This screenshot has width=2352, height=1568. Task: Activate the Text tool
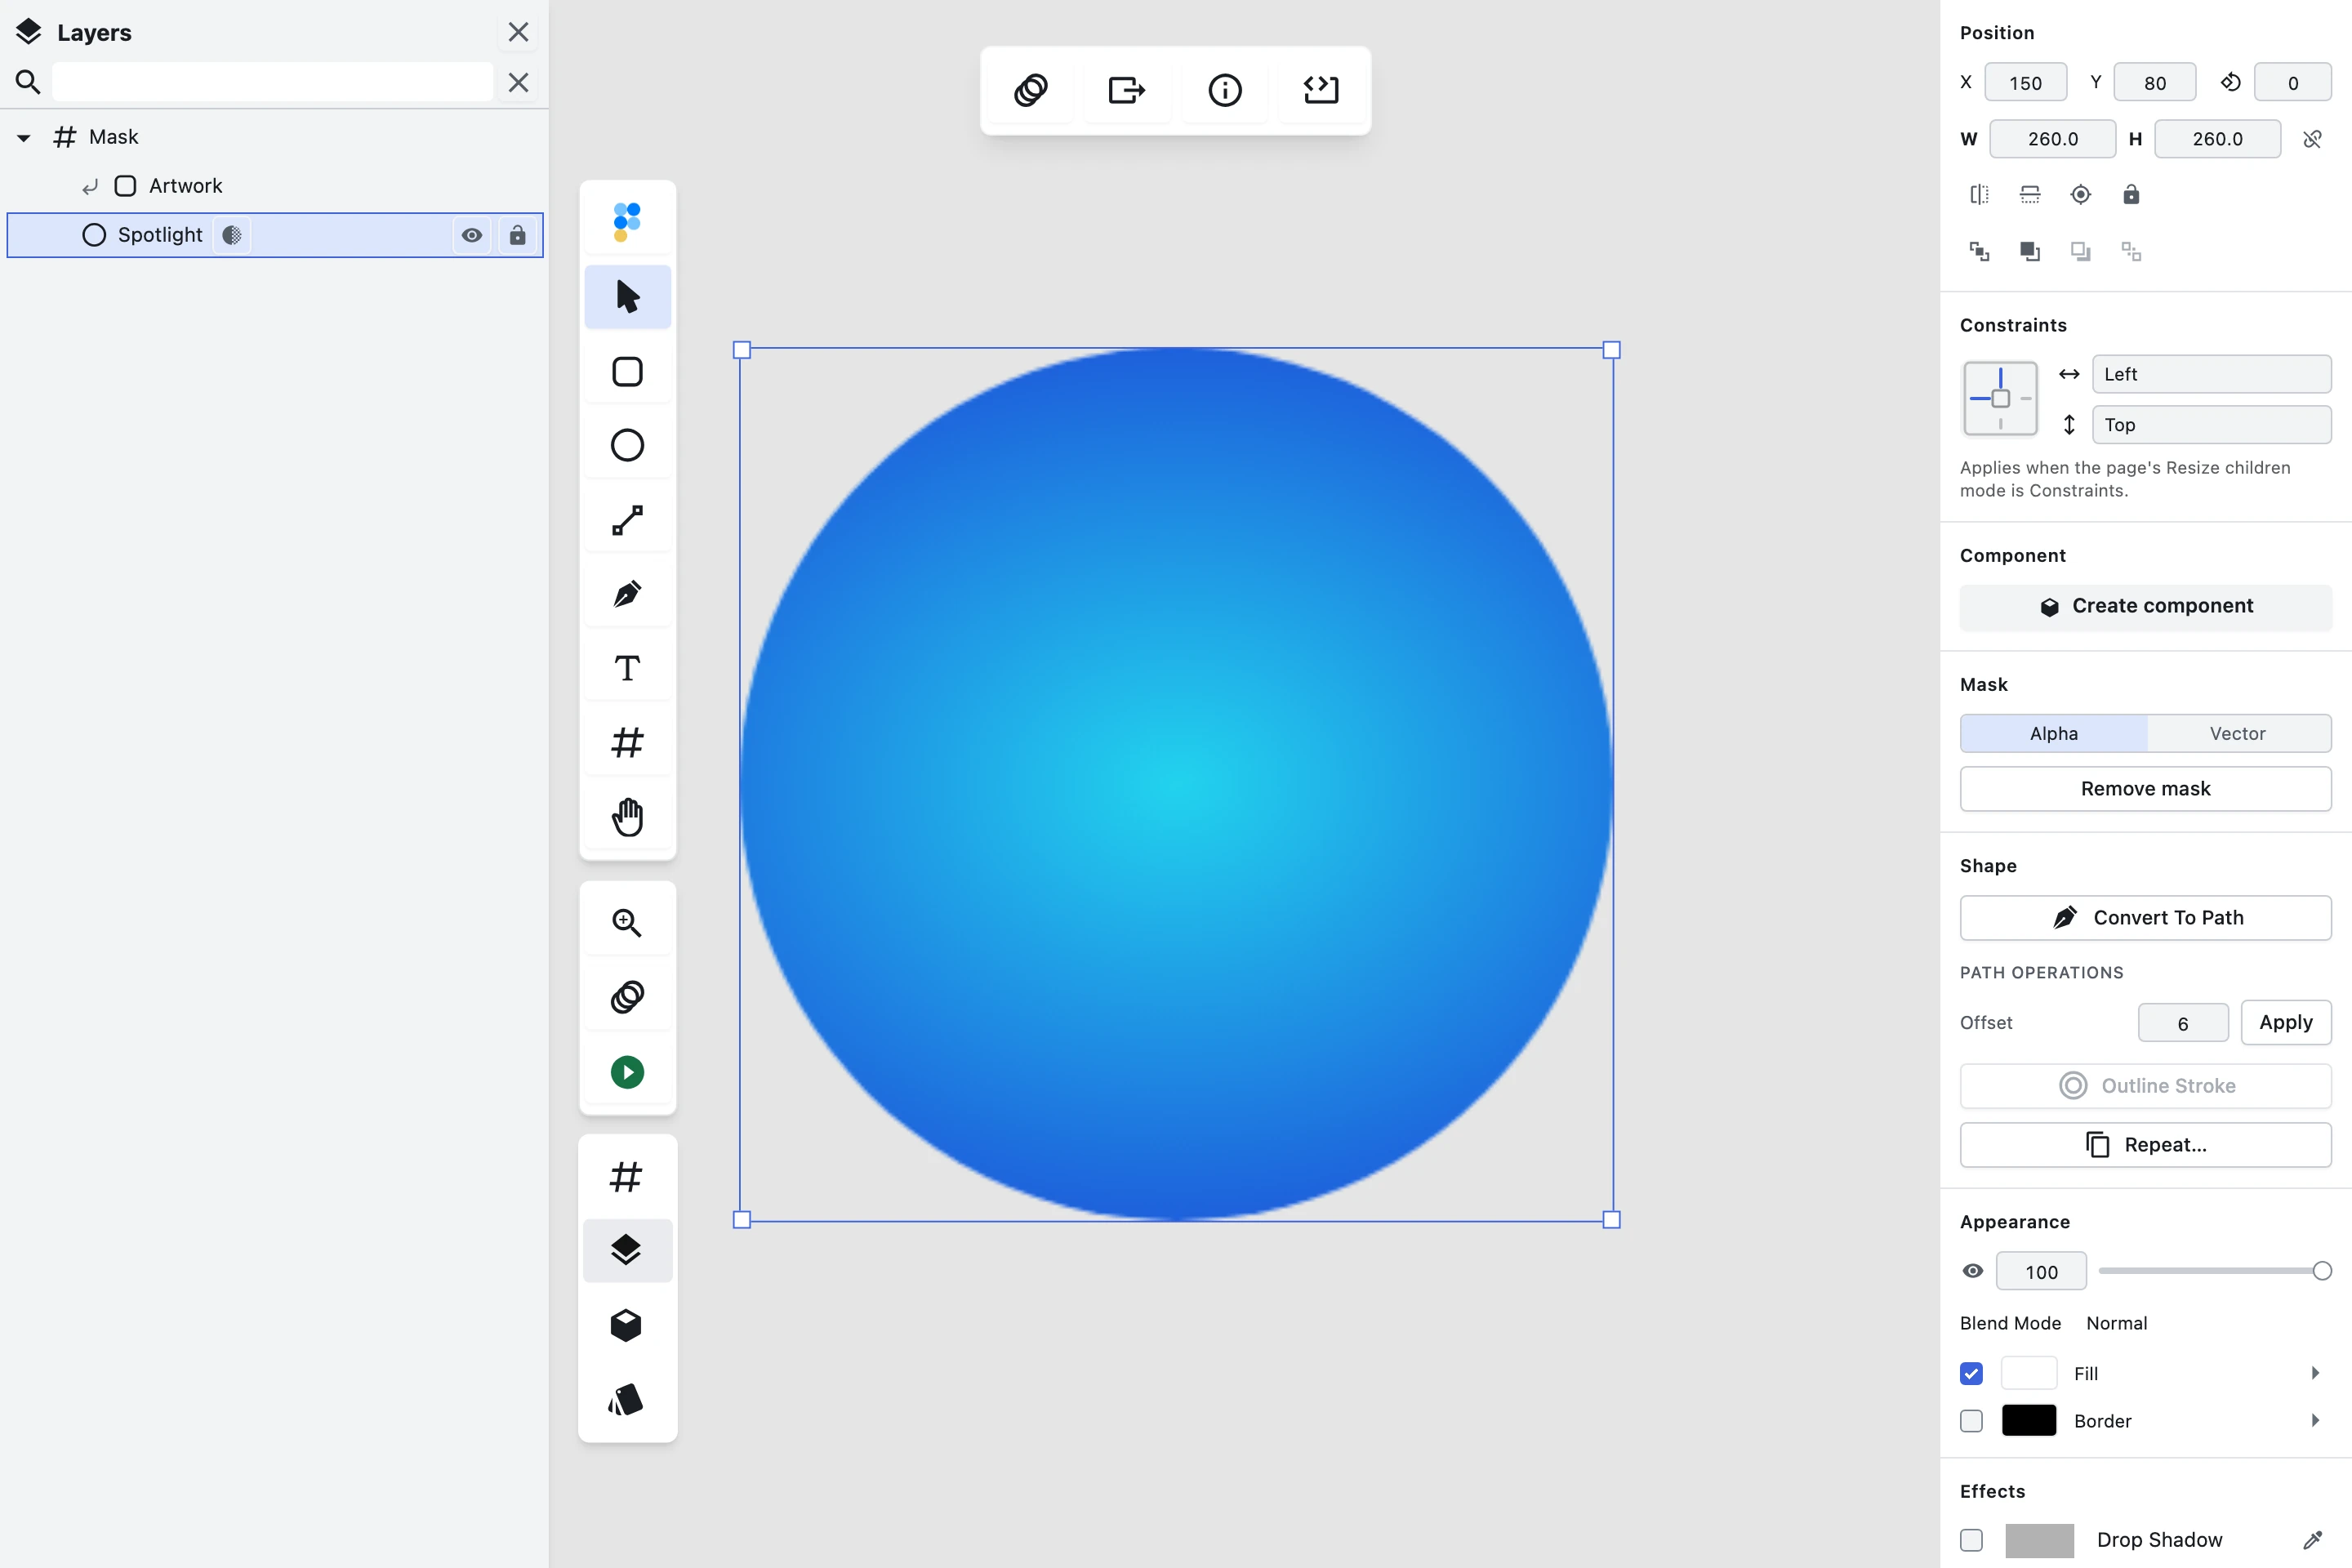click(x=627, y=668)
